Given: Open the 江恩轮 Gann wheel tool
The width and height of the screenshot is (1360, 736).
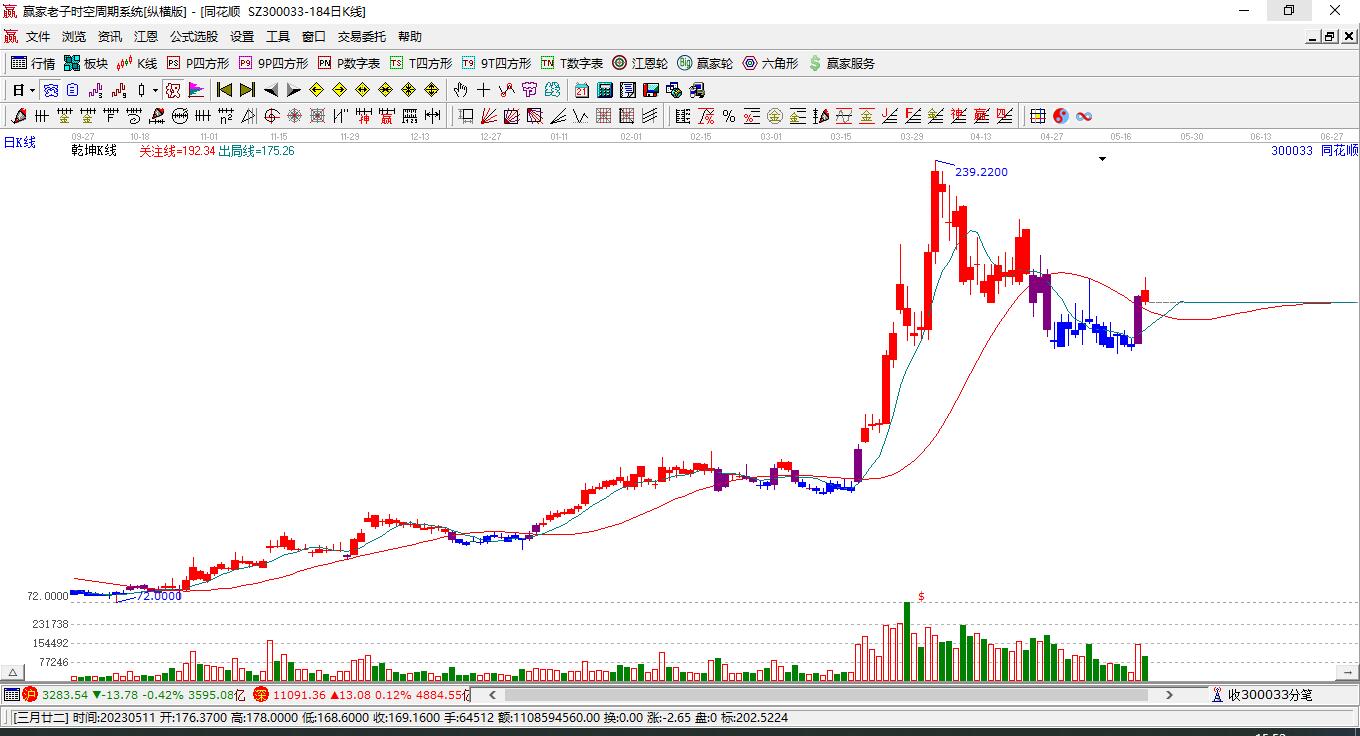Looking at the screenshot, I should [x=640, y=63].
